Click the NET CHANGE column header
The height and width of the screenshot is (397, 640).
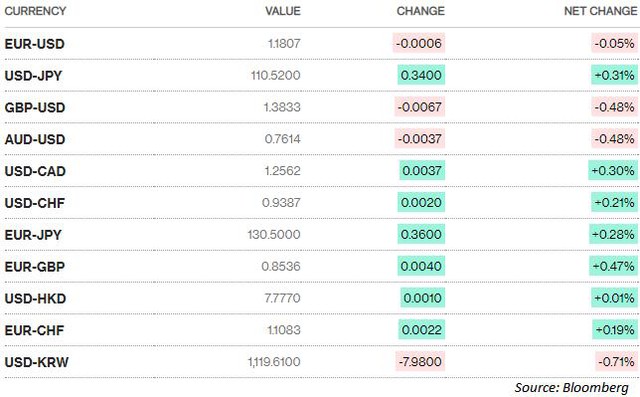tap(600, 11)
